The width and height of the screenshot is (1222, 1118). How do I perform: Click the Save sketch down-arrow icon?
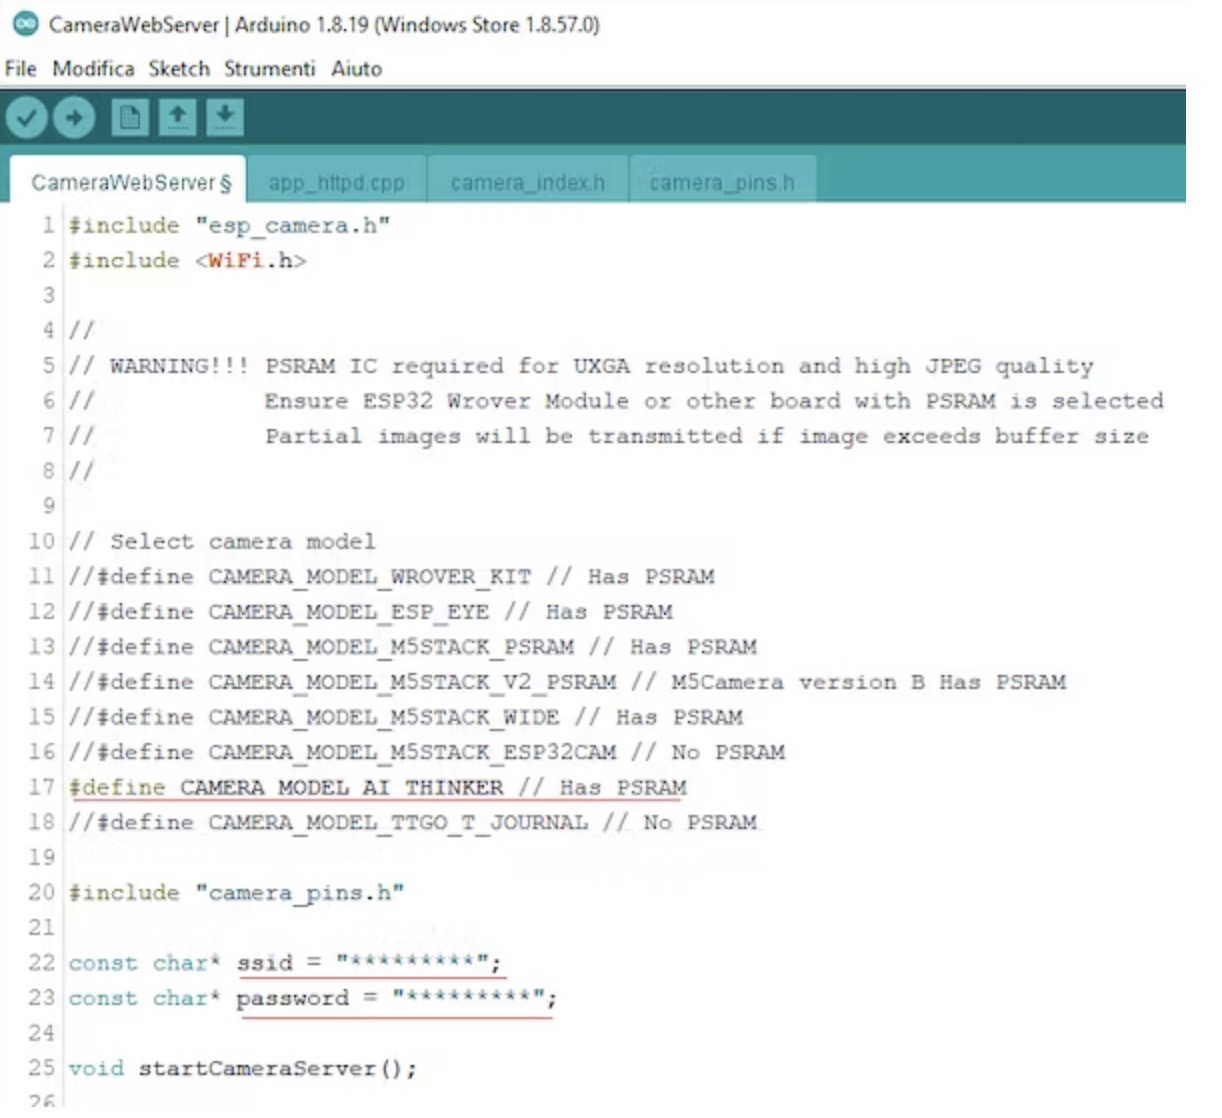[x=225, y=118]
